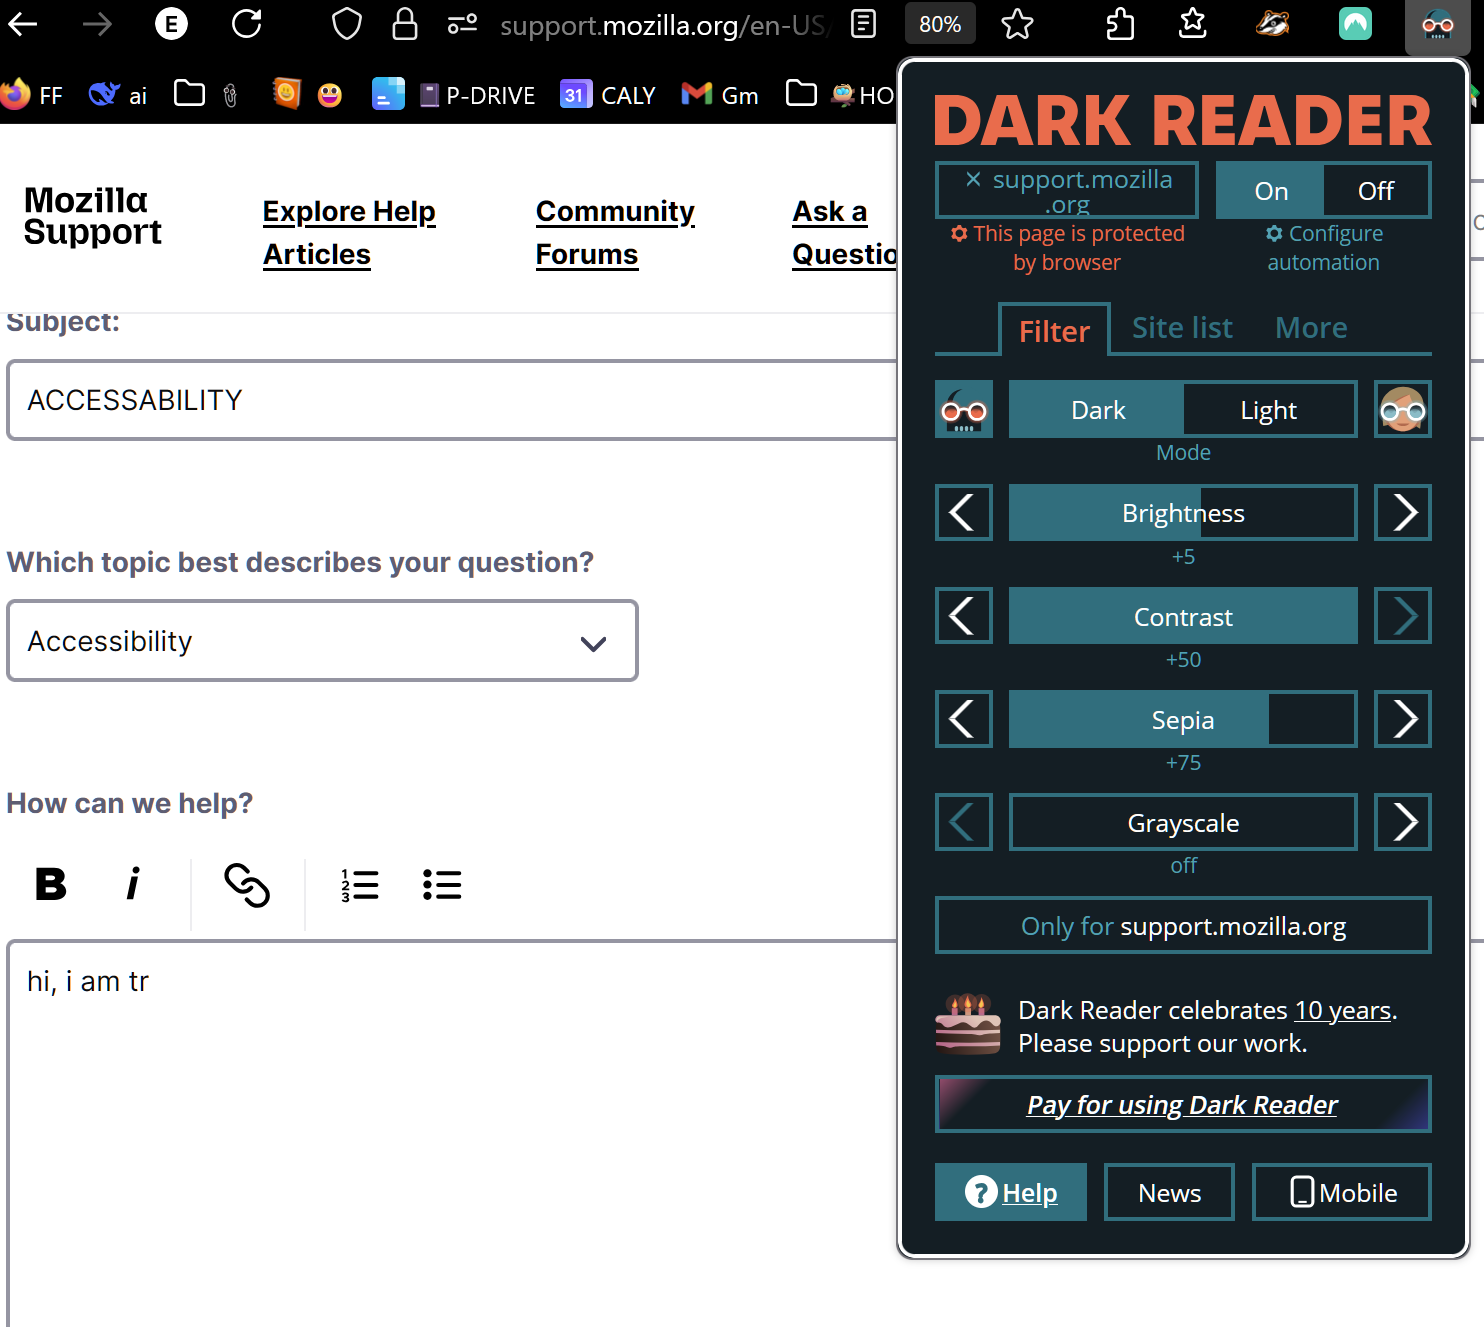Select Dark mode
1484x1327 pixels.
[1097, 410]
